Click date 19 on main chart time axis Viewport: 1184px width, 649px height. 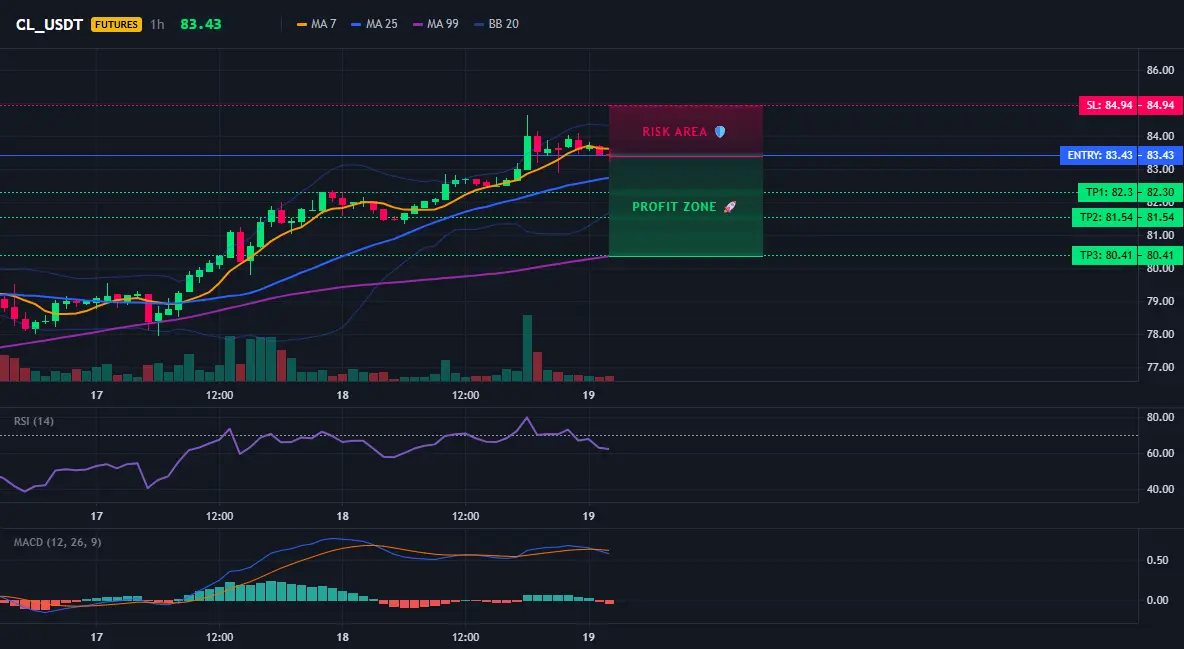[589, 395]
